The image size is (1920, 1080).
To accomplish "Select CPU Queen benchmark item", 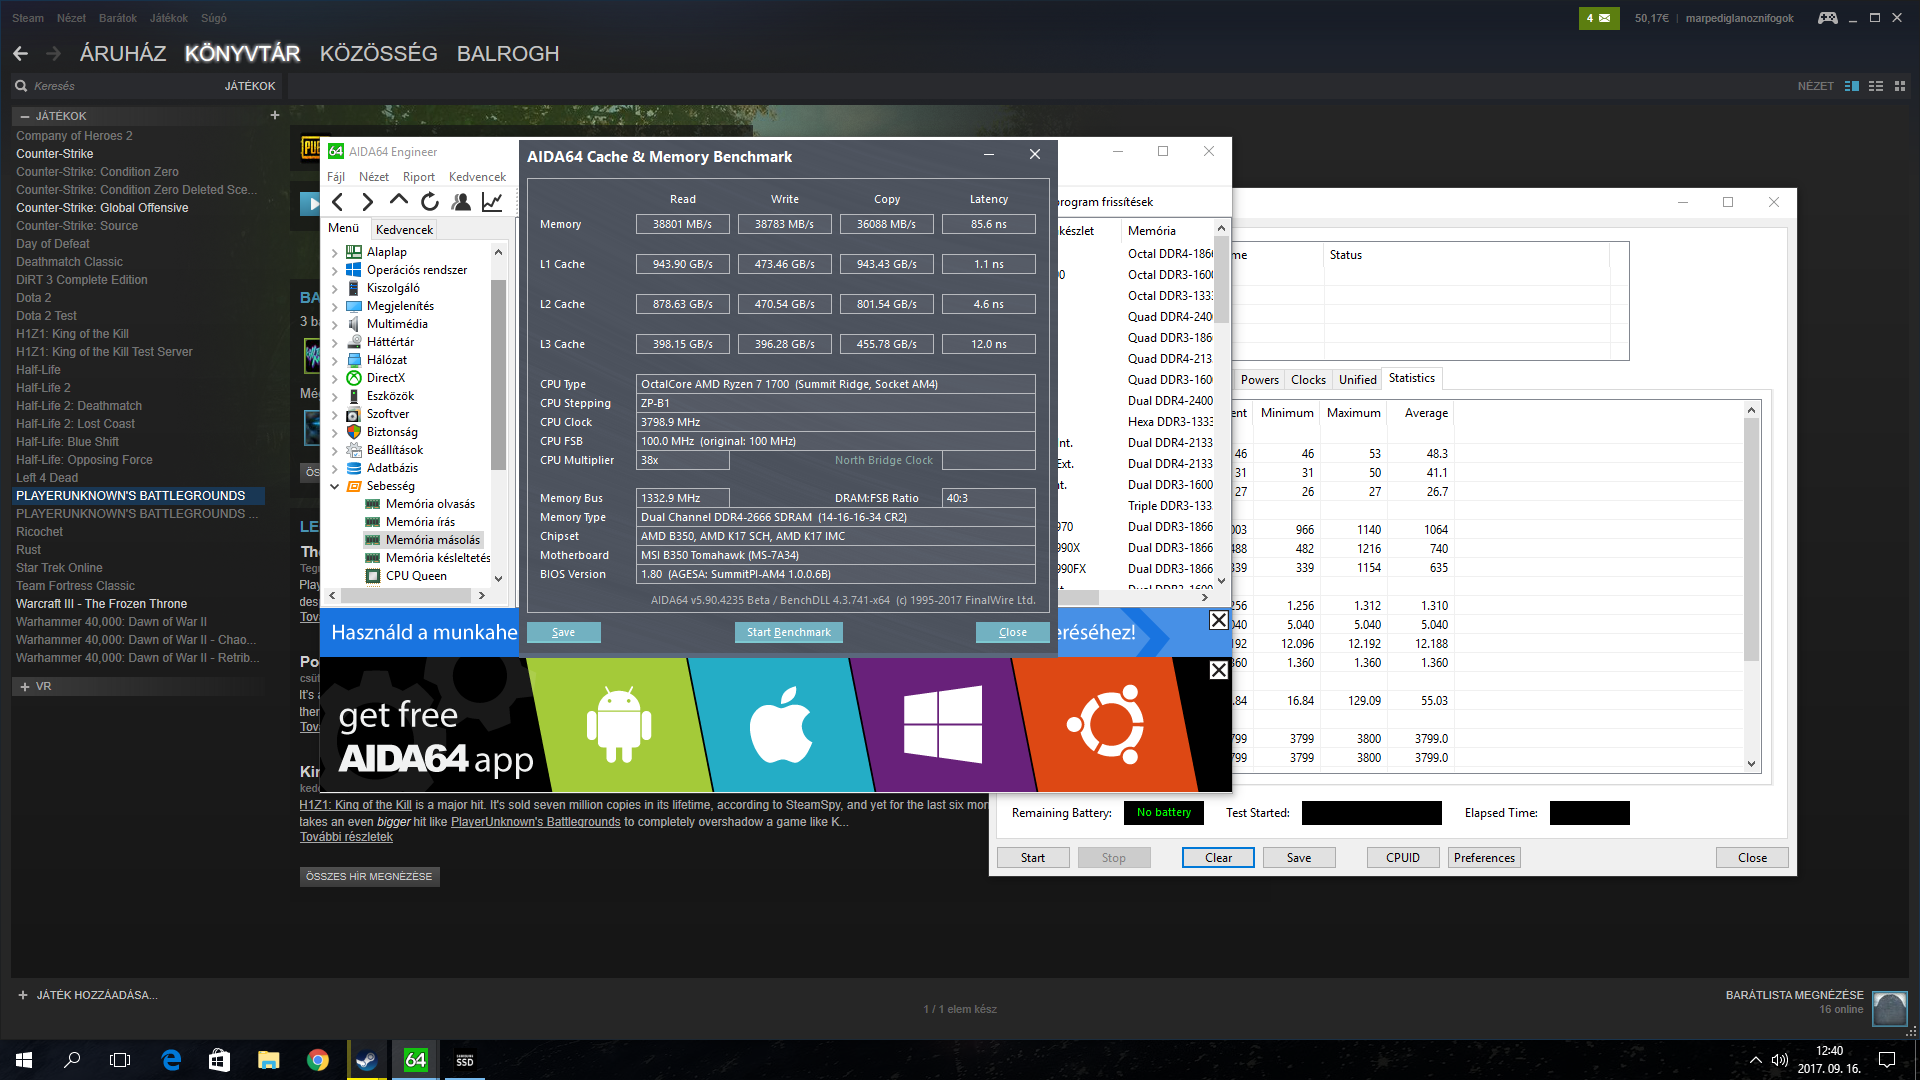I will point(416,576).
